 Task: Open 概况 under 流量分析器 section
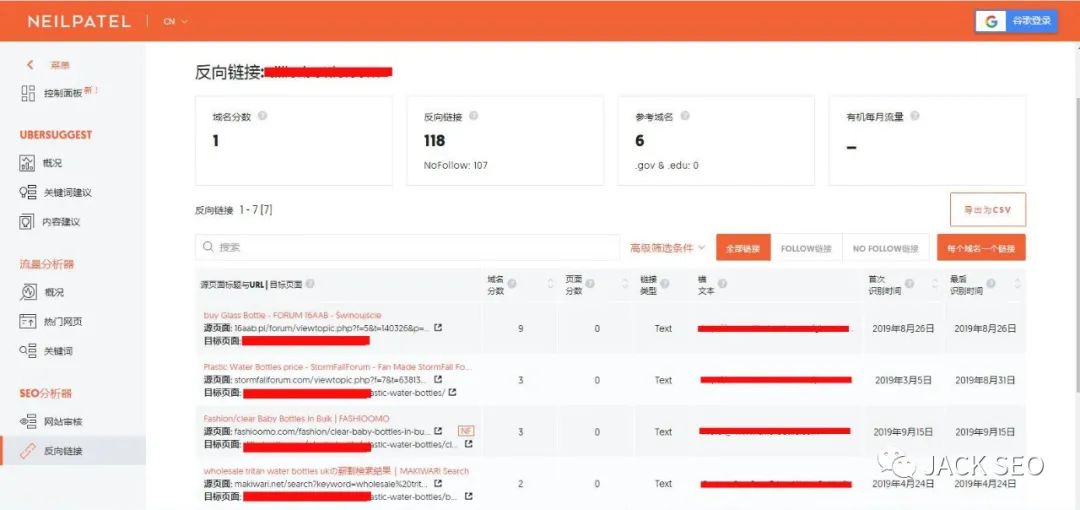(x=41, y=292)
